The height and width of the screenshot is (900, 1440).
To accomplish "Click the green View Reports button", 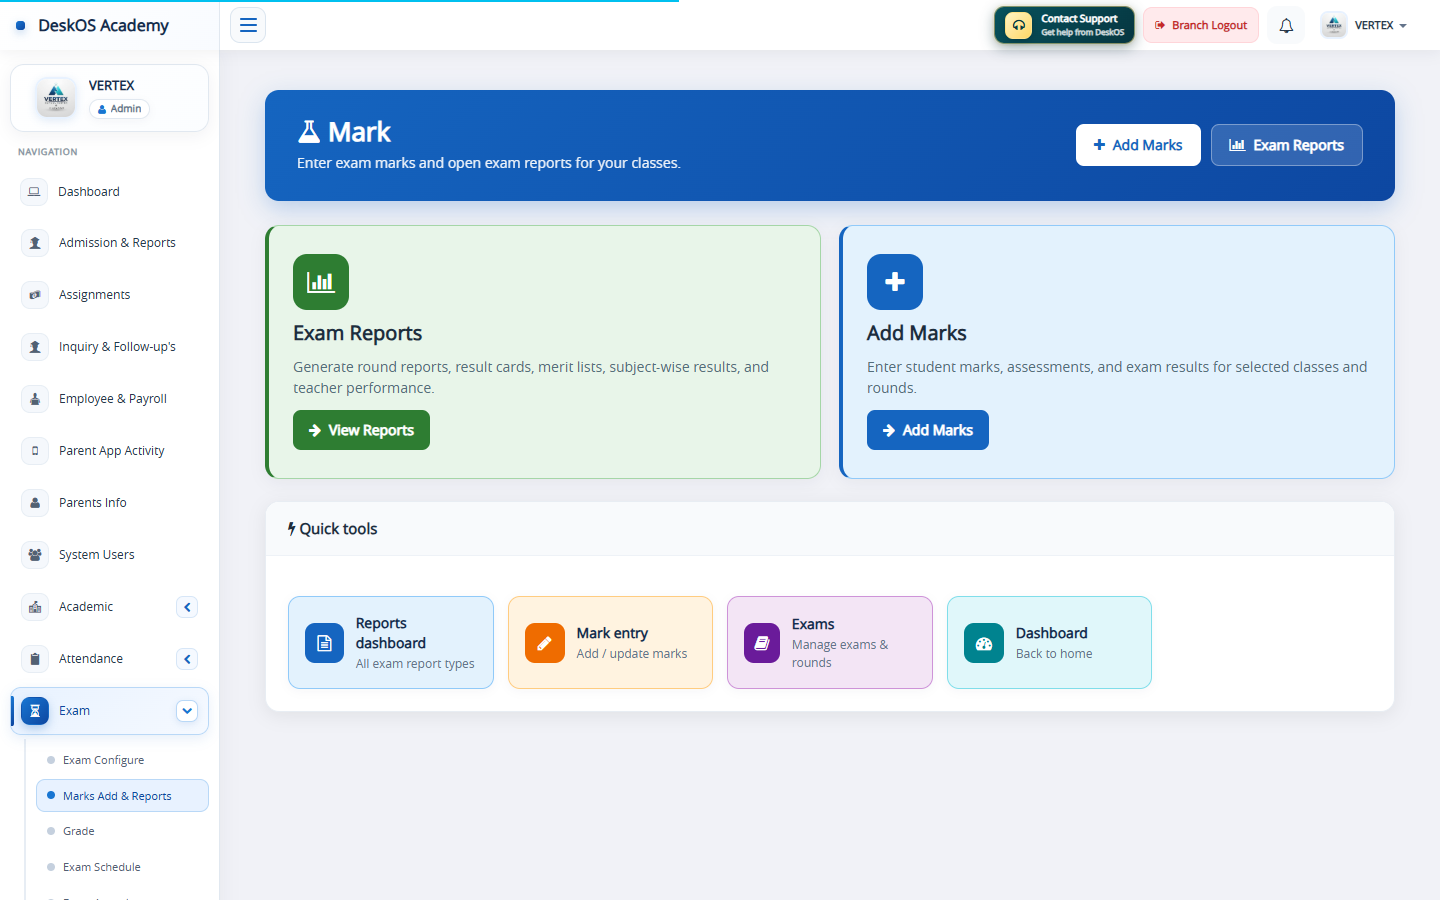I will 361,430.
